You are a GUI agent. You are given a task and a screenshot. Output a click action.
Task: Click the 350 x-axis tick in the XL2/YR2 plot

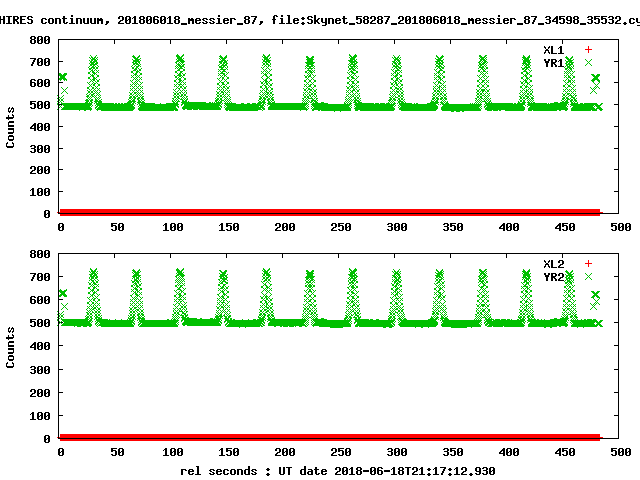point(453,452)
